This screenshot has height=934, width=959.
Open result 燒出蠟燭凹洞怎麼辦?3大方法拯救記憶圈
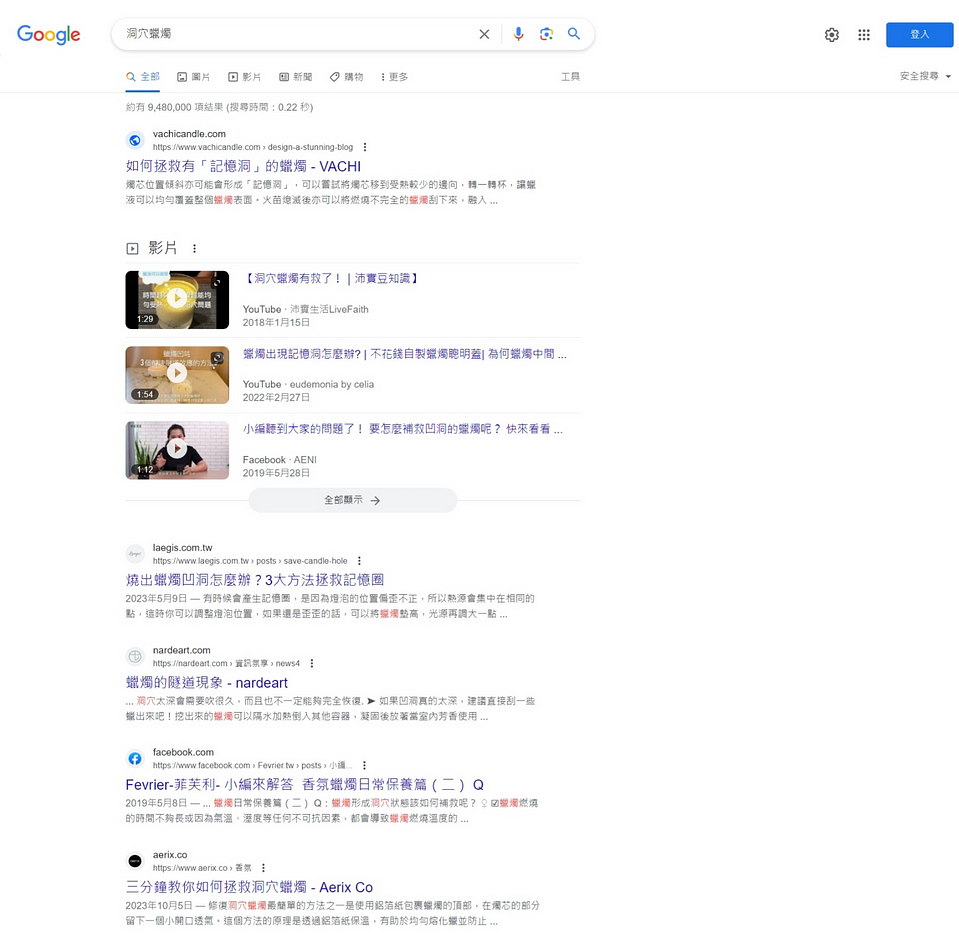point(254,580)
